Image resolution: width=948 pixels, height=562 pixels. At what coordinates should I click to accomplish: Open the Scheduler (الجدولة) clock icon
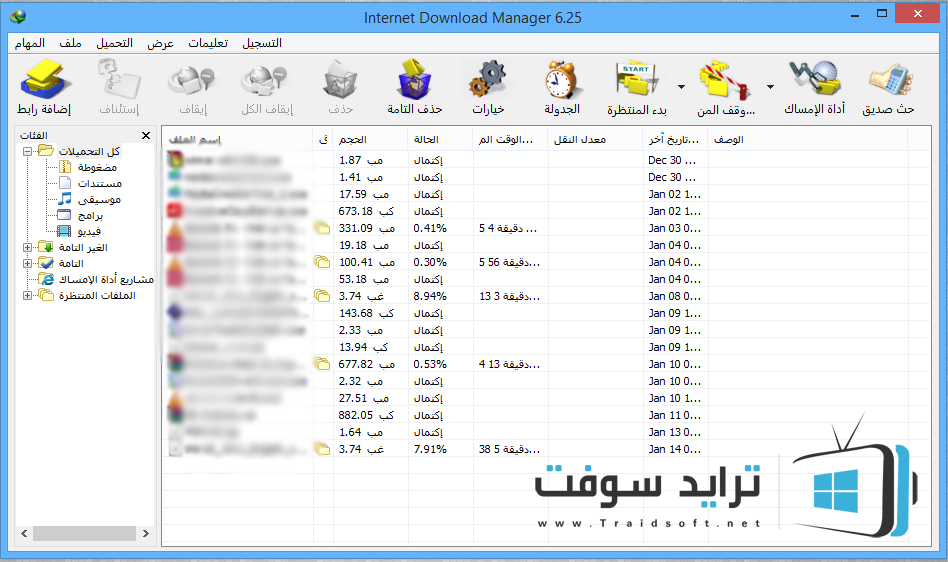562,80
